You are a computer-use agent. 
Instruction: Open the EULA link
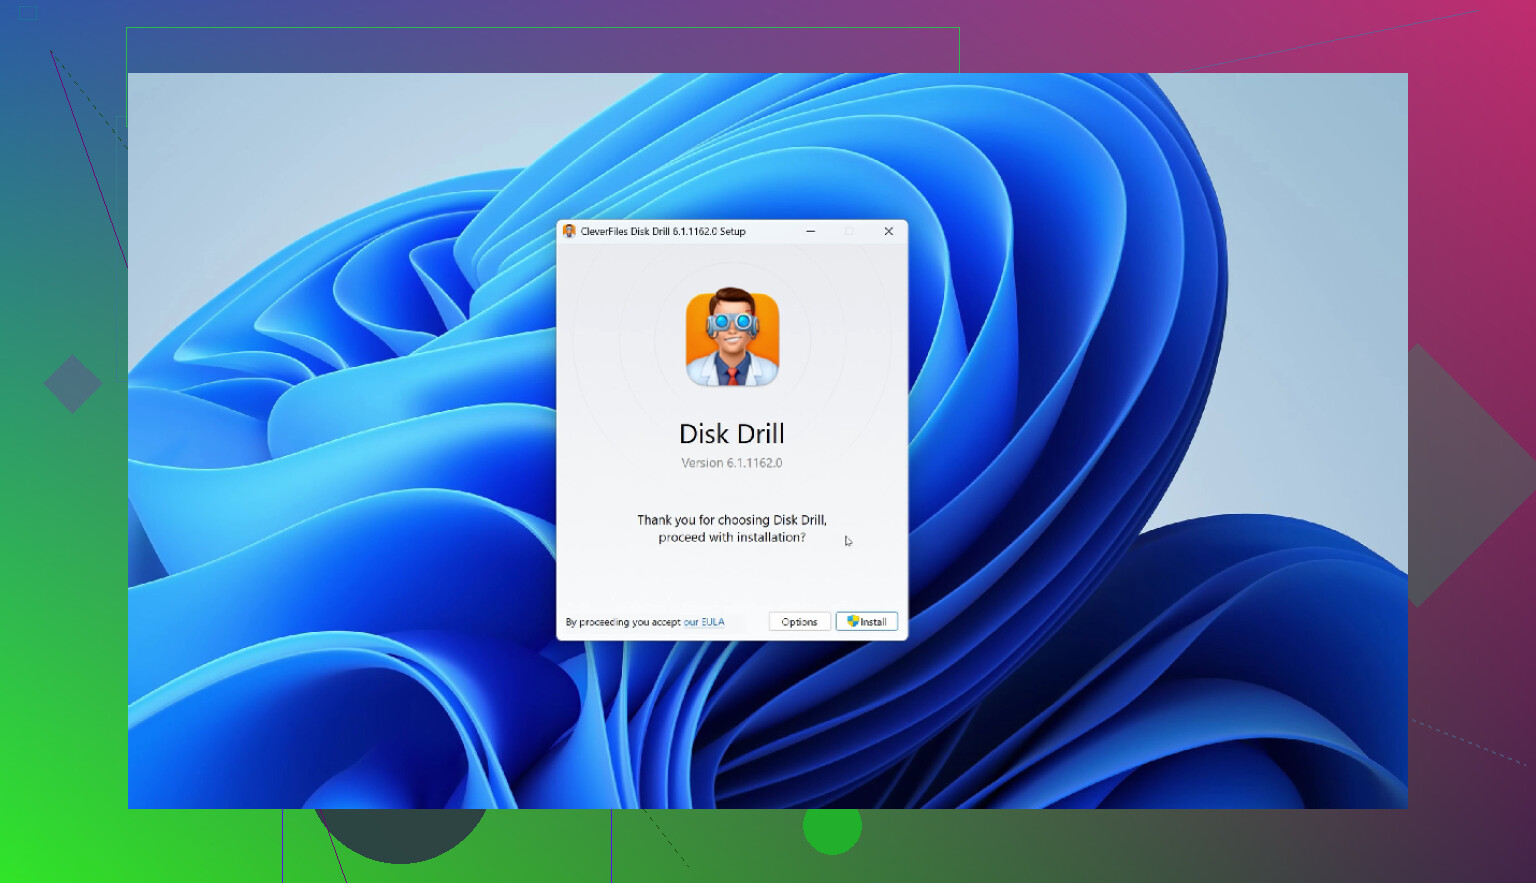coord(704,622)
